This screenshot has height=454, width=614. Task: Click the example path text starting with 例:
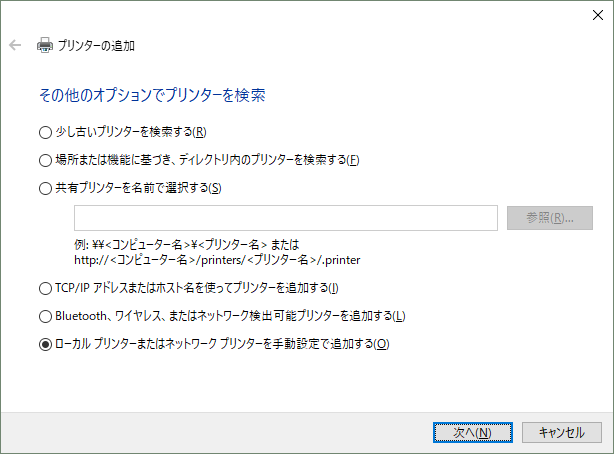(x=195, y=244)
